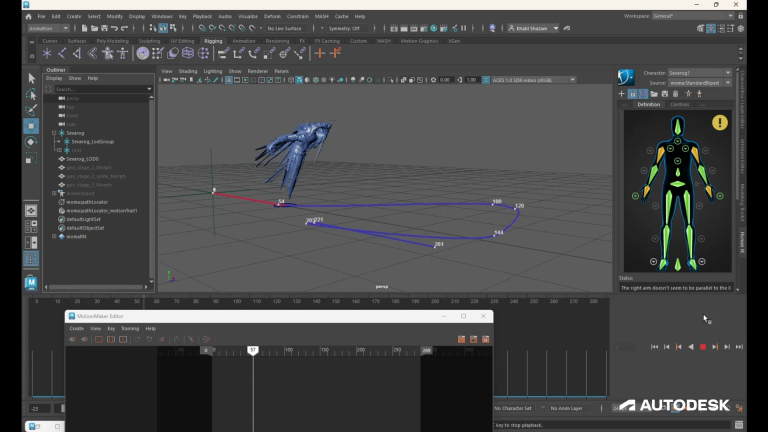Open the user account Khalil dropdown
Image resolution: width=768 pixels, height=432 pixels.
click(x=533, y=28)
